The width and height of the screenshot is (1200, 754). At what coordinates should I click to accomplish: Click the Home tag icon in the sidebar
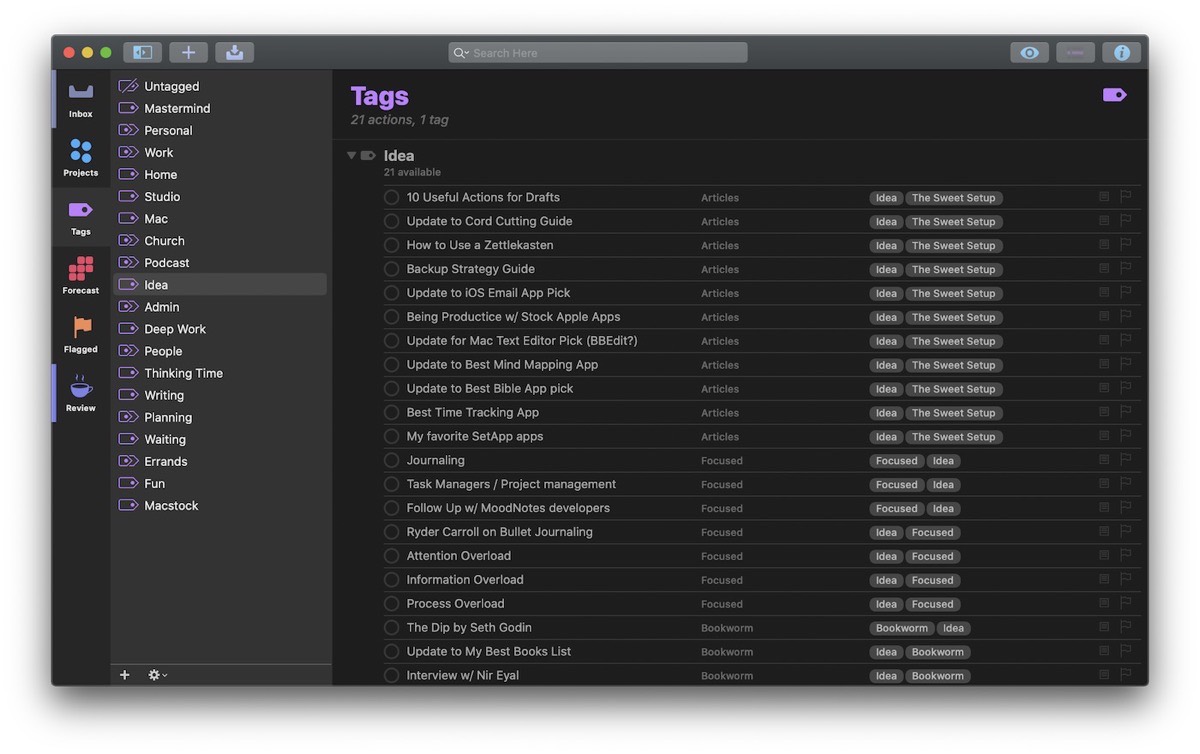[x=128, y=174]
